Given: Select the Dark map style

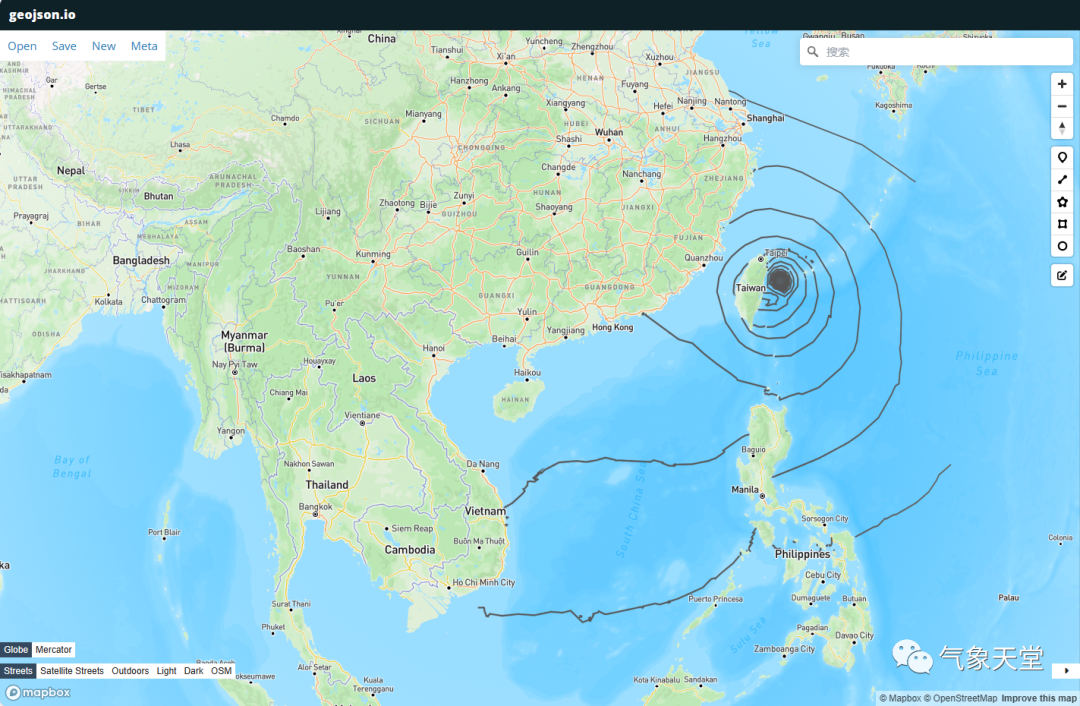Looking at the screenshot, I should tap(194, 671).
